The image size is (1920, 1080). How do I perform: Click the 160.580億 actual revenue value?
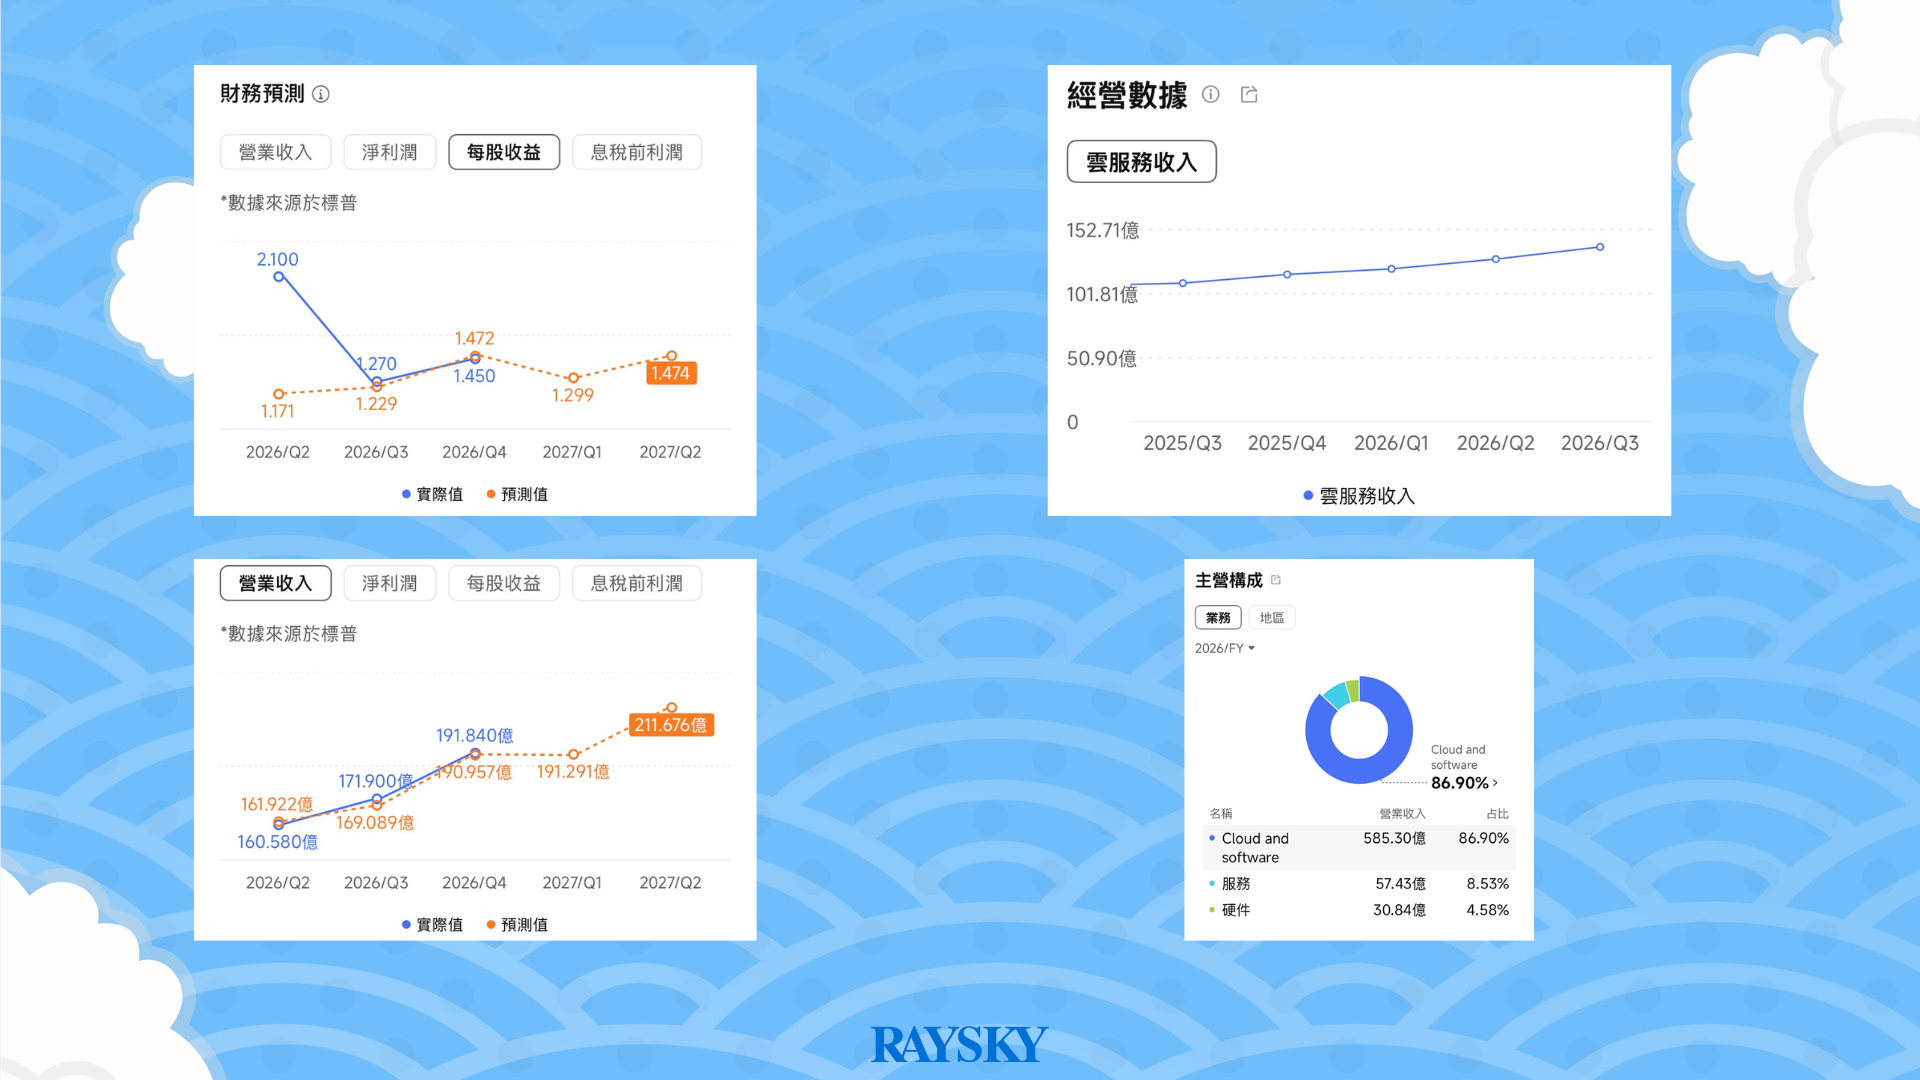point(278,842)
